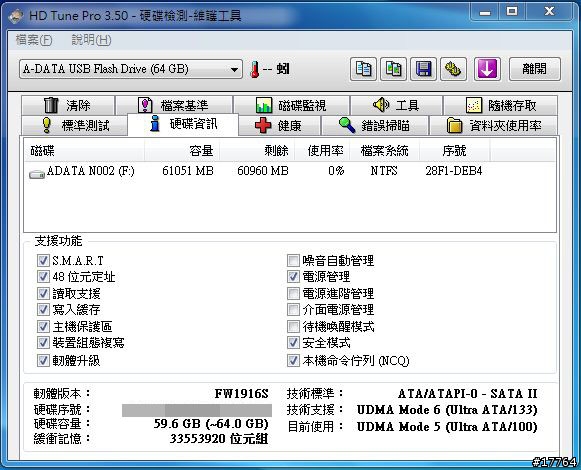Open the 檔案基準 (File Benchmark) tab
Image resolution: width=581 pixels, height=470 pixels.
click(x=174, y=105)
